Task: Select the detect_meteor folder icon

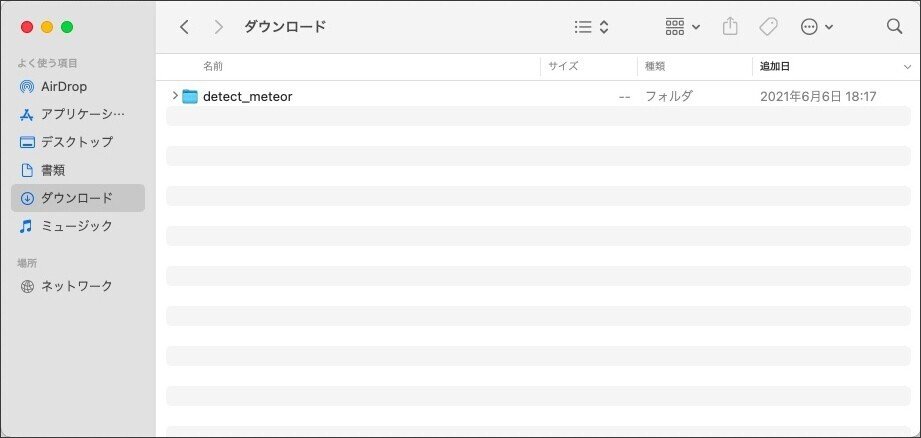Action: 190,97
